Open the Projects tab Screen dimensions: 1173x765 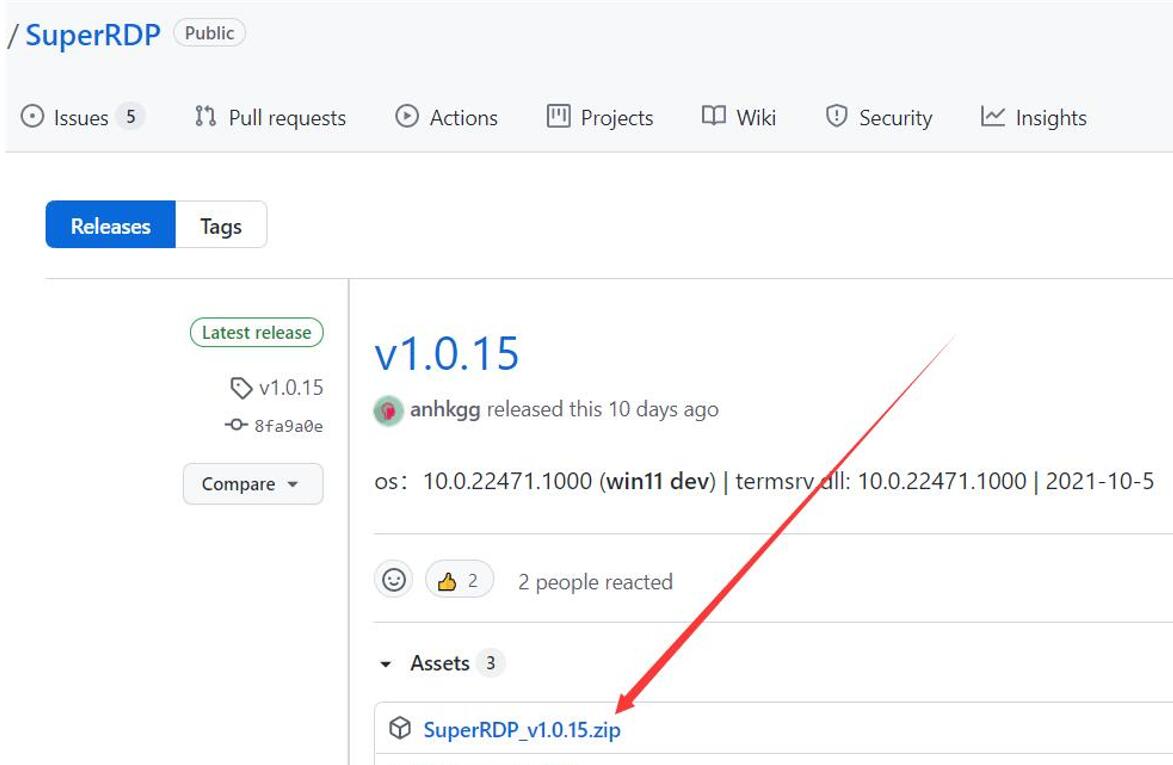(x=600, y=117)
